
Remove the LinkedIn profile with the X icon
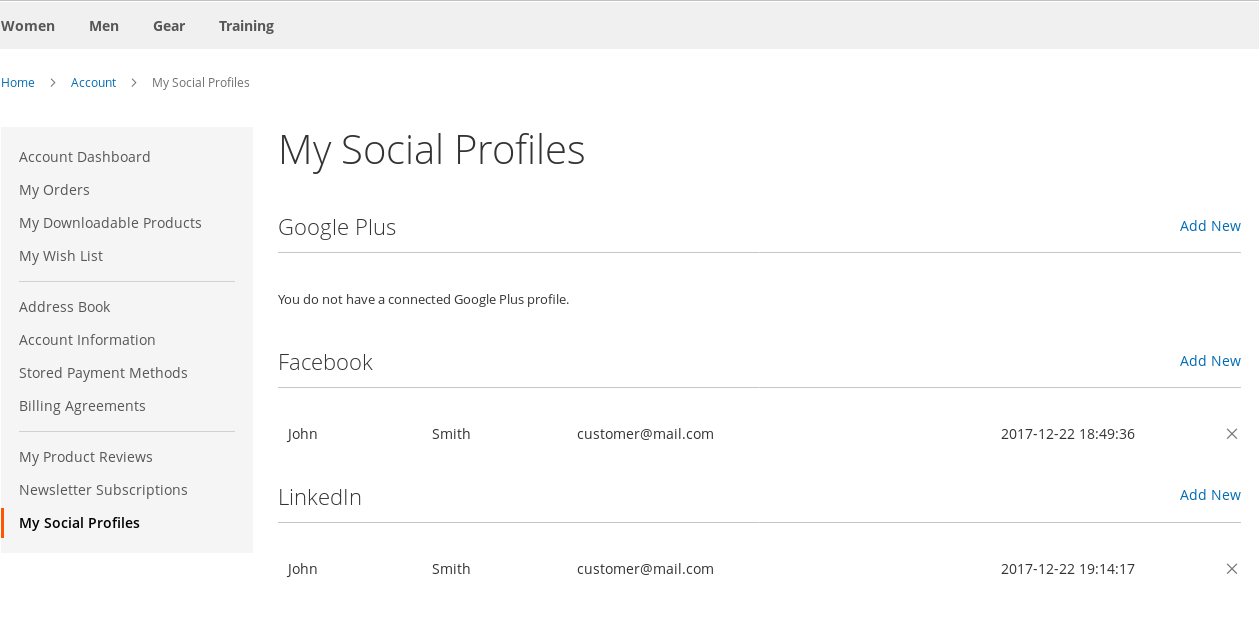(x=1232, y=569)
